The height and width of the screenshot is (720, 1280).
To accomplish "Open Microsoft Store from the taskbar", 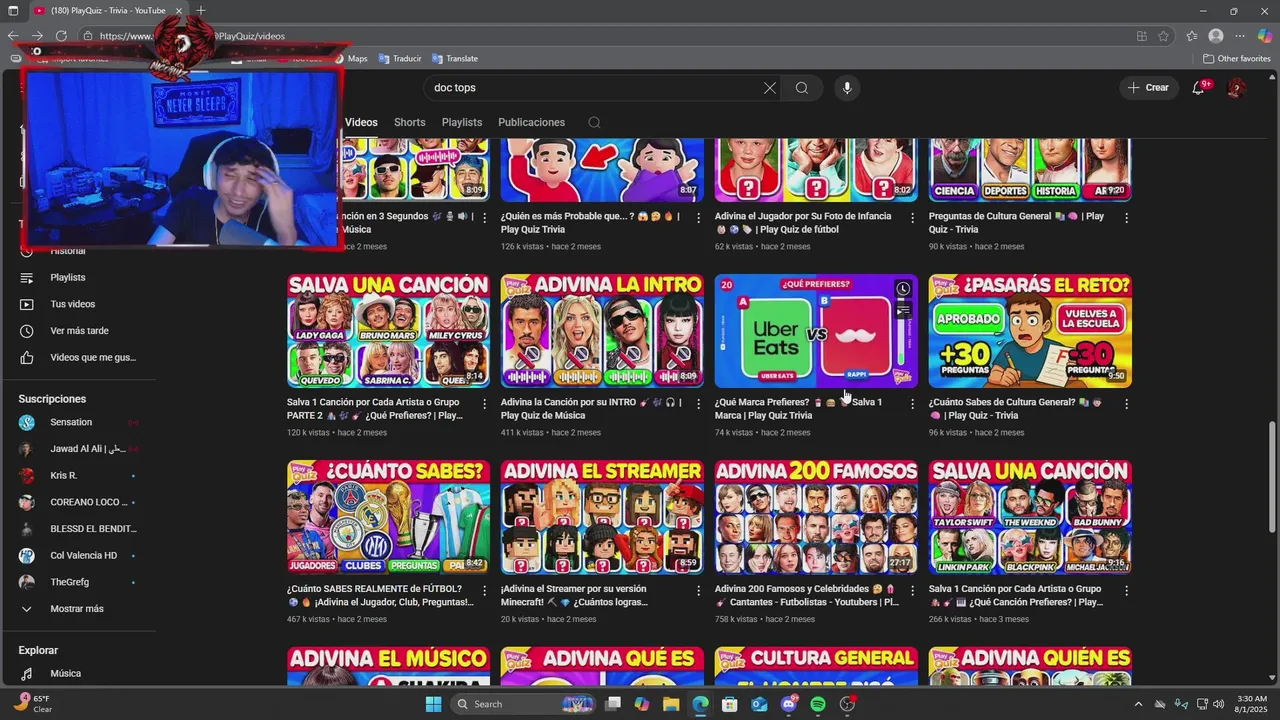I will pos(730,704).
